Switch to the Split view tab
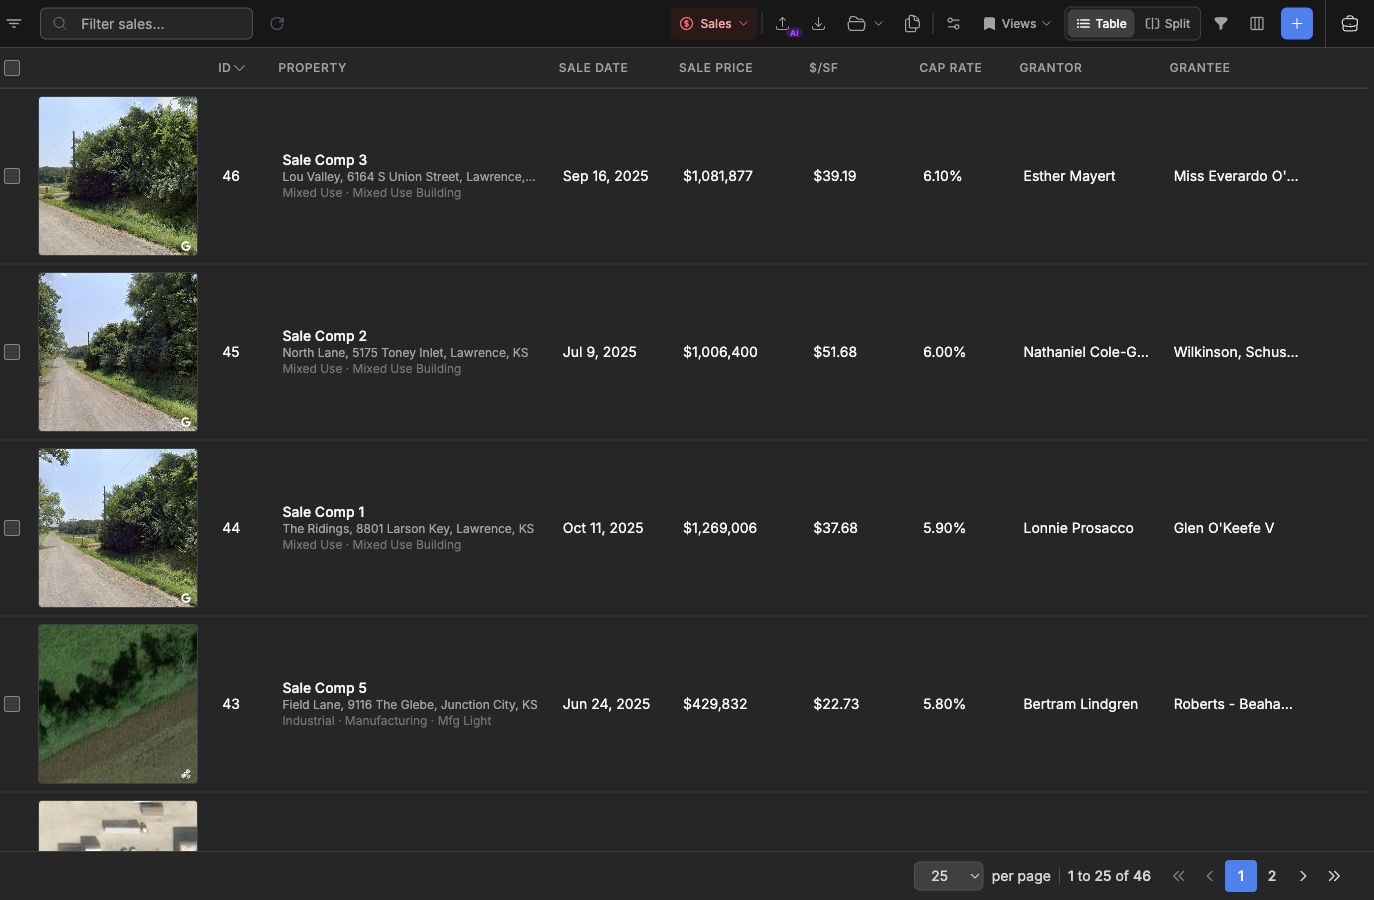 tap(1168, 24)
